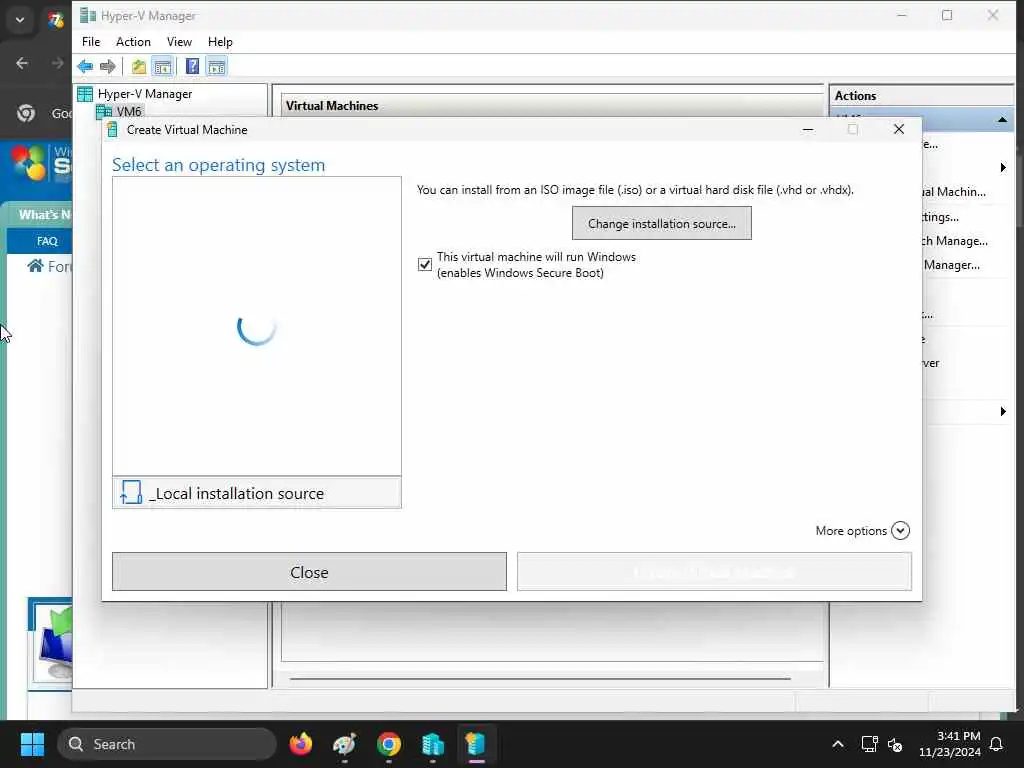Click Change installation source button
1024x768 pixels.
662,223
